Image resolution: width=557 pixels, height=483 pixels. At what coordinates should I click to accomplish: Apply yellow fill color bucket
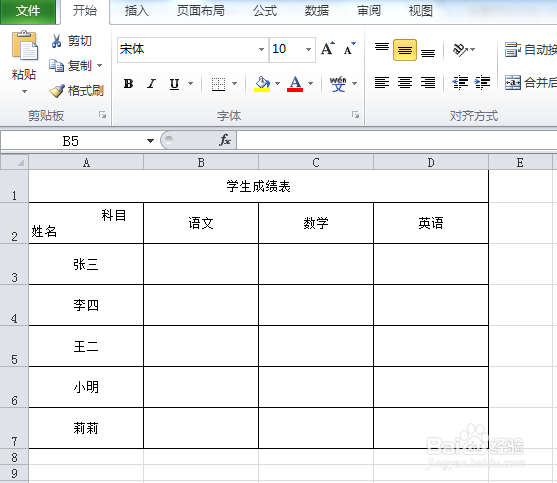[x=262, y=84]
